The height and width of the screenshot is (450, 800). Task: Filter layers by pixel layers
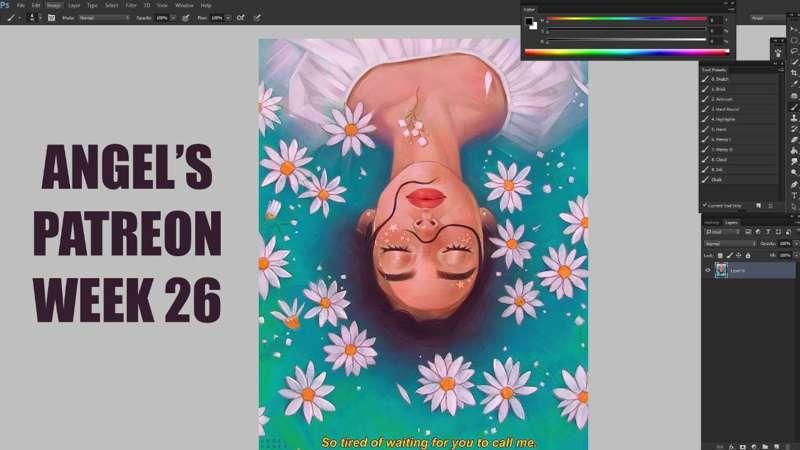click(748, 232)
